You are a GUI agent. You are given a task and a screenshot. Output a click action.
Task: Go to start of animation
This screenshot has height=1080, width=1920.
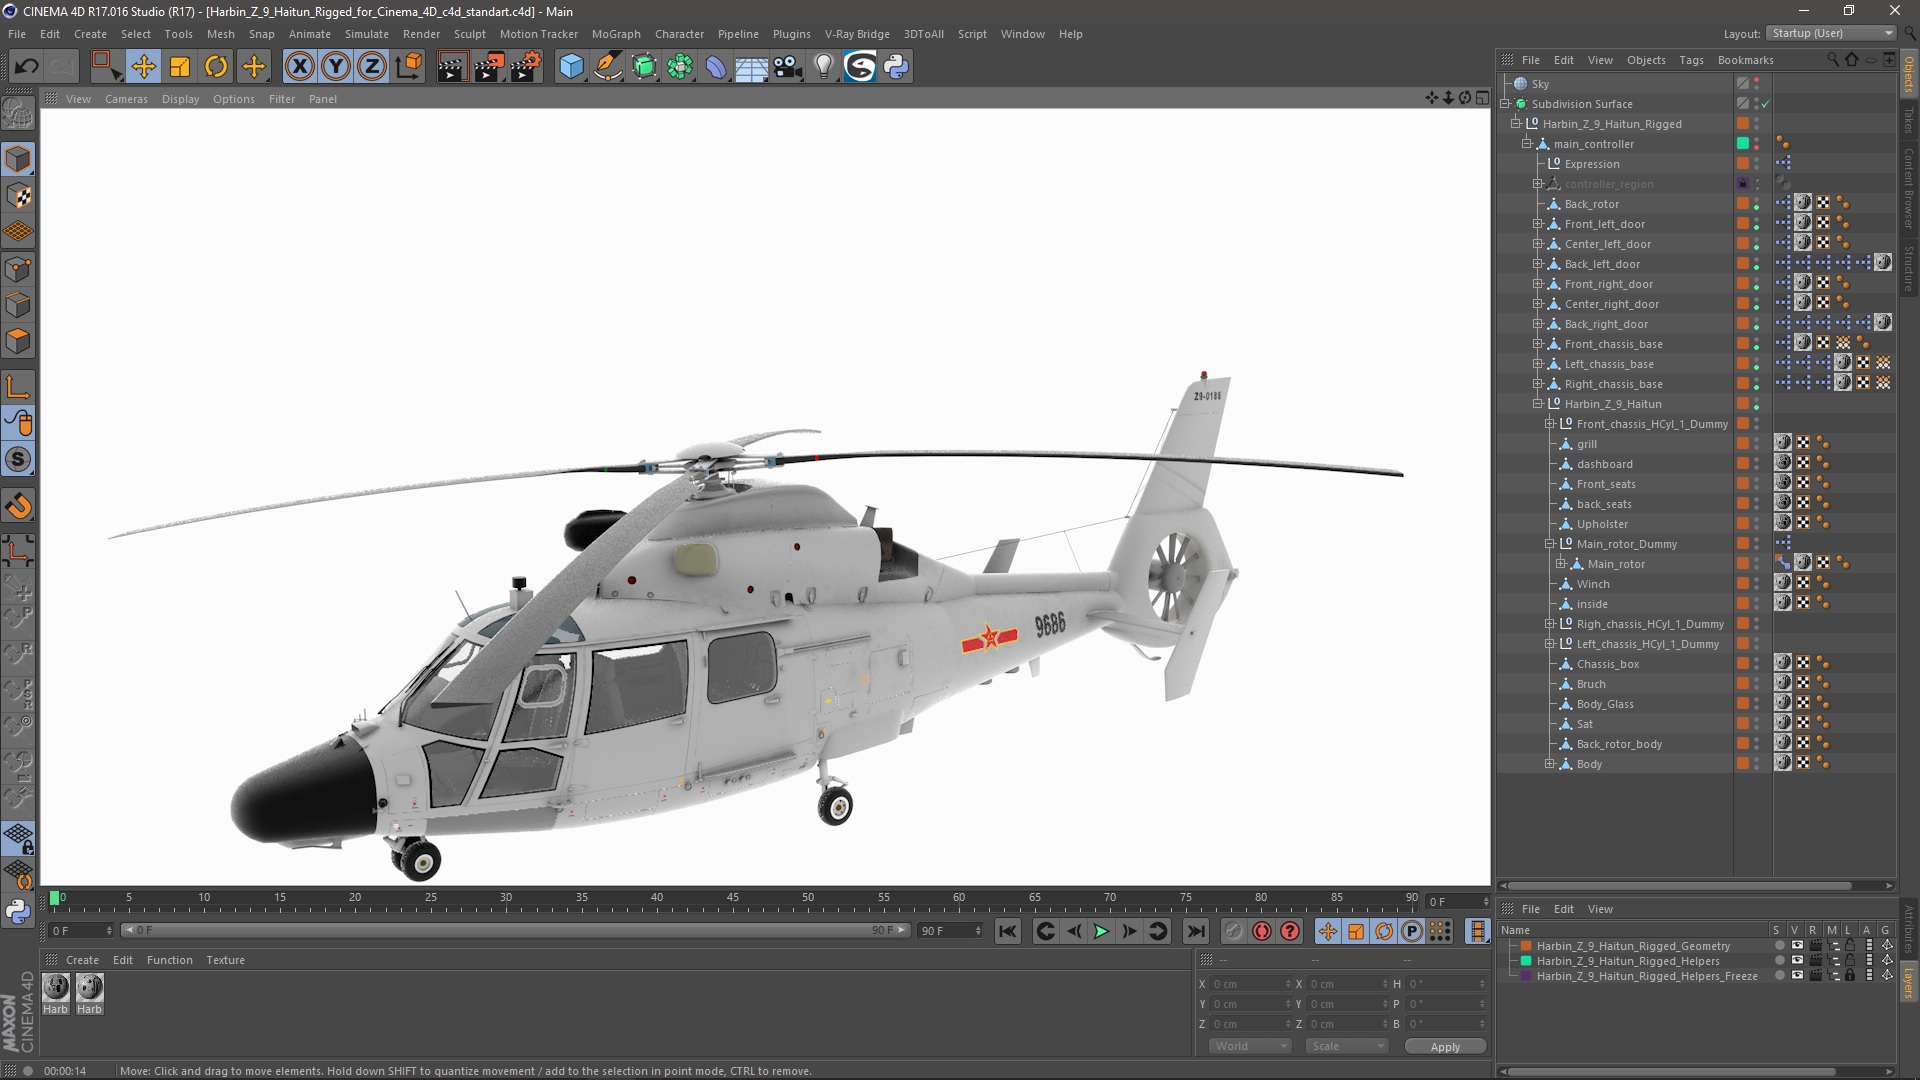(1007, 931)
